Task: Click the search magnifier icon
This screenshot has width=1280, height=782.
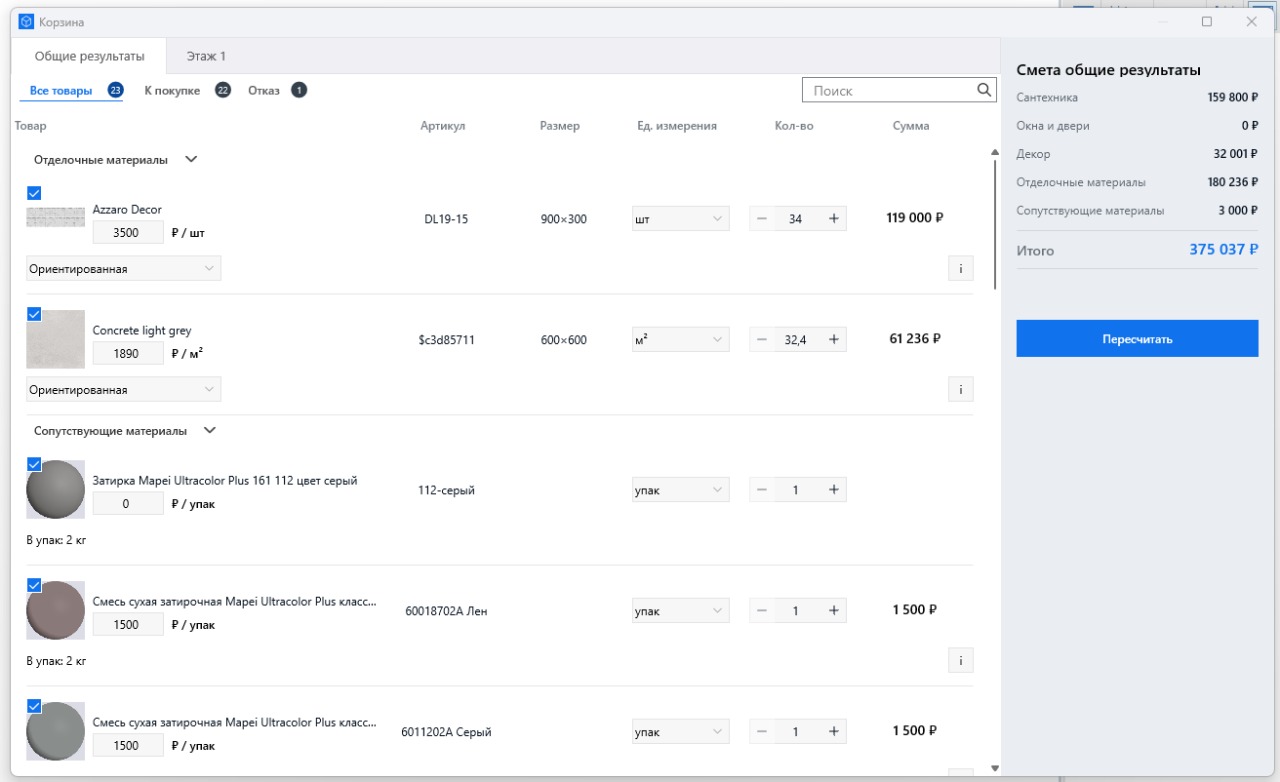Action: pos(984,90)
